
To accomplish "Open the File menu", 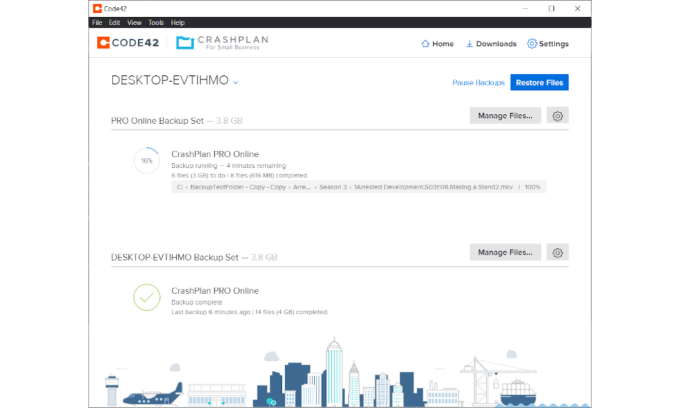I will pyautogui.click(x=97, y=23).
